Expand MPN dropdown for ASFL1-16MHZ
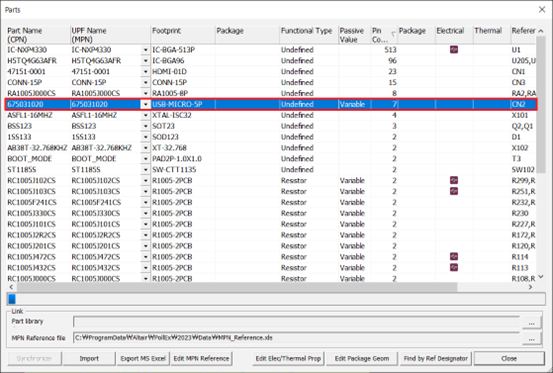 click(x=145, y=115)
